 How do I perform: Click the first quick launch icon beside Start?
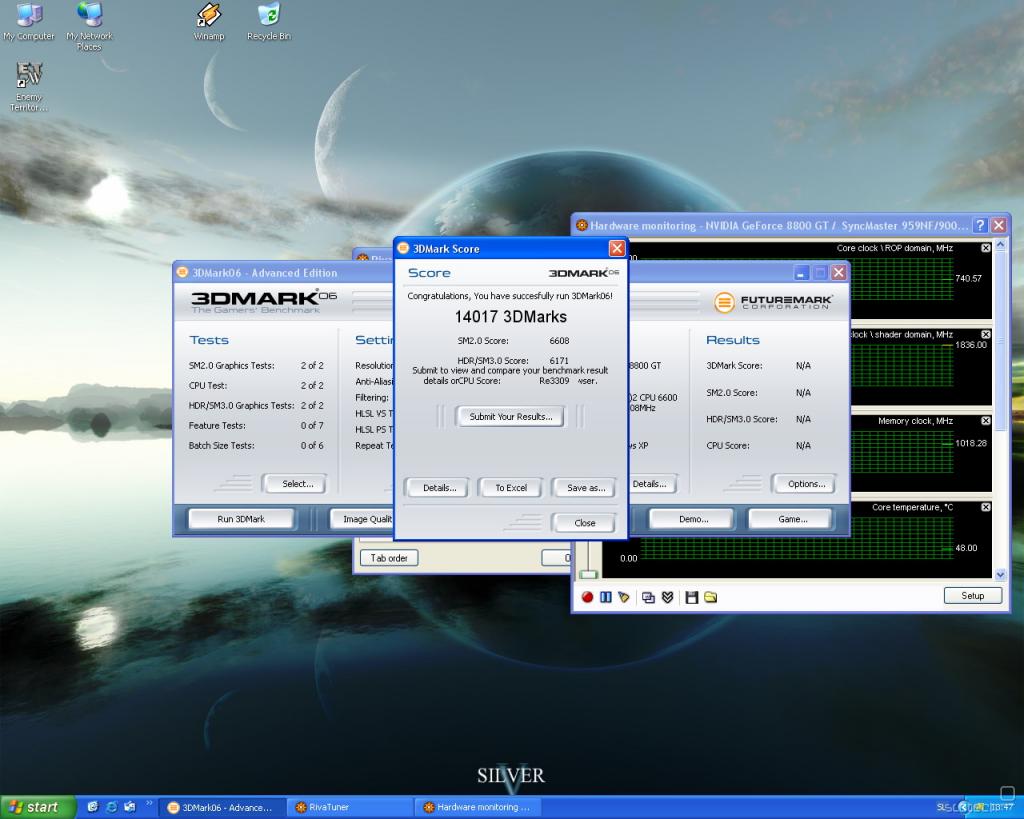[x=93, y=807]
